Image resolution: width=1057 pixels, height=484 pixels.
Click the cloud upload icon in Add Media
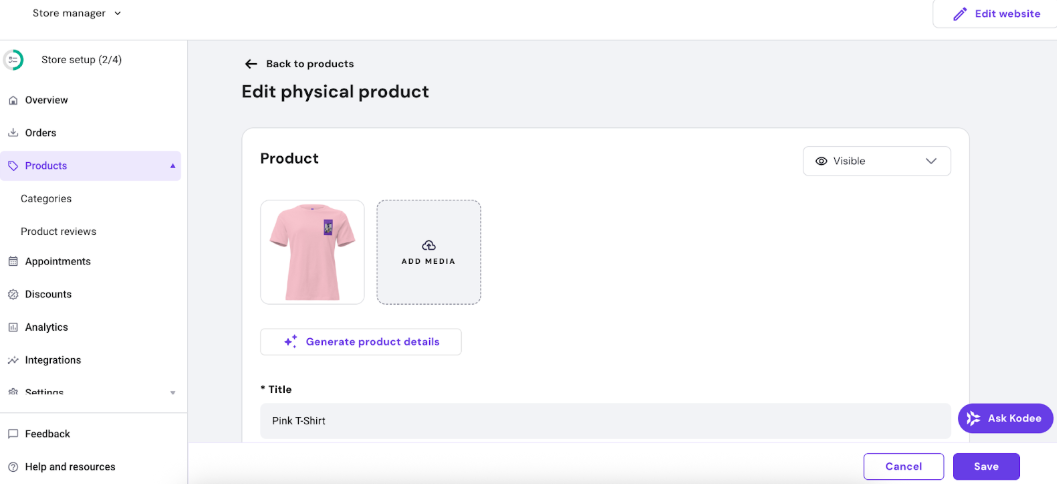[x=428, y=245]
